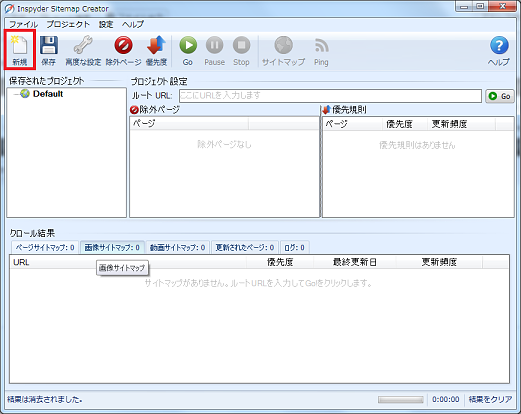
Task: Click 更新頻度 column header in 優先規則 list
Action: [x=461, y=124]
